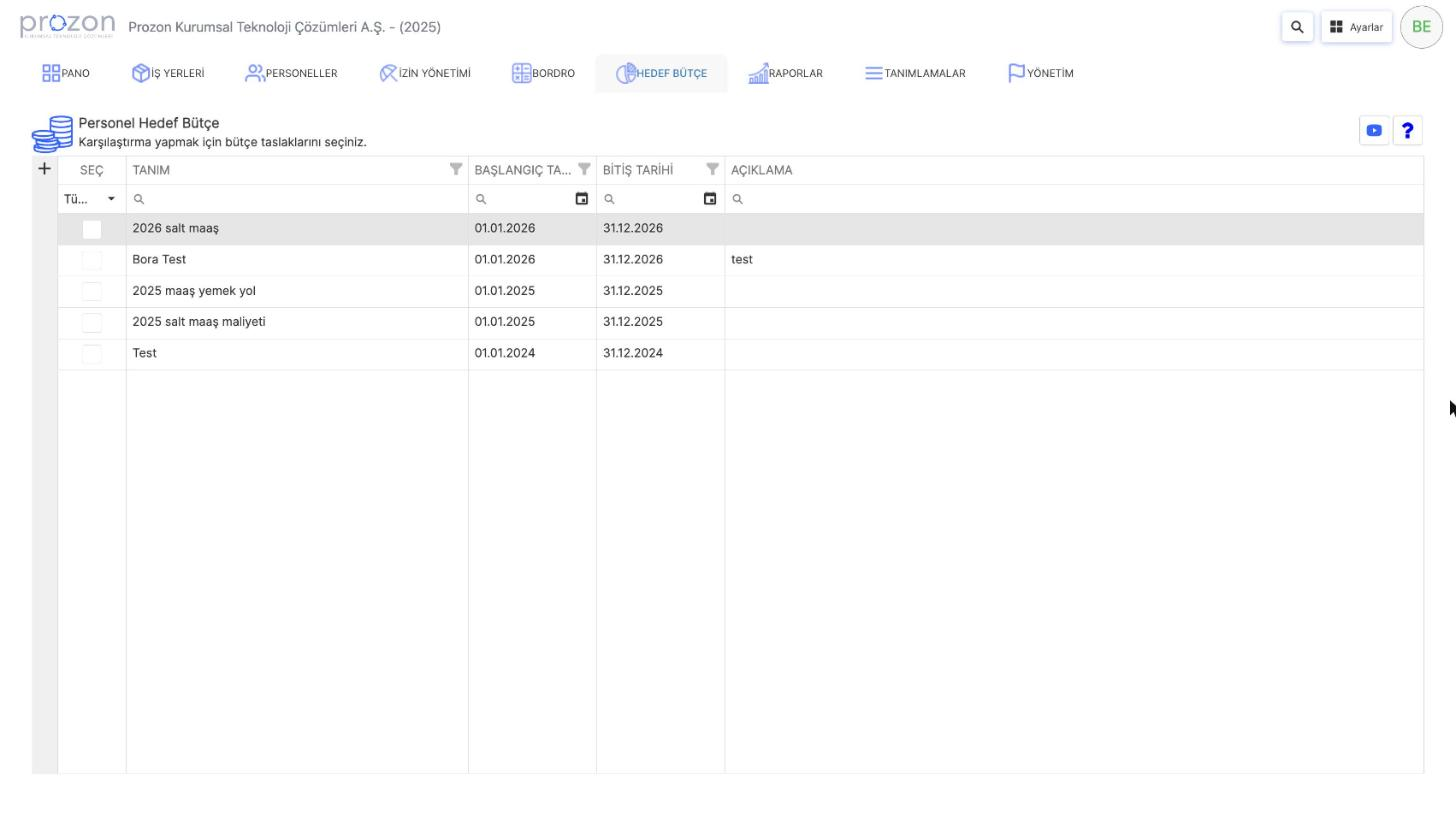Go to the PANO menu

(66, 73)
